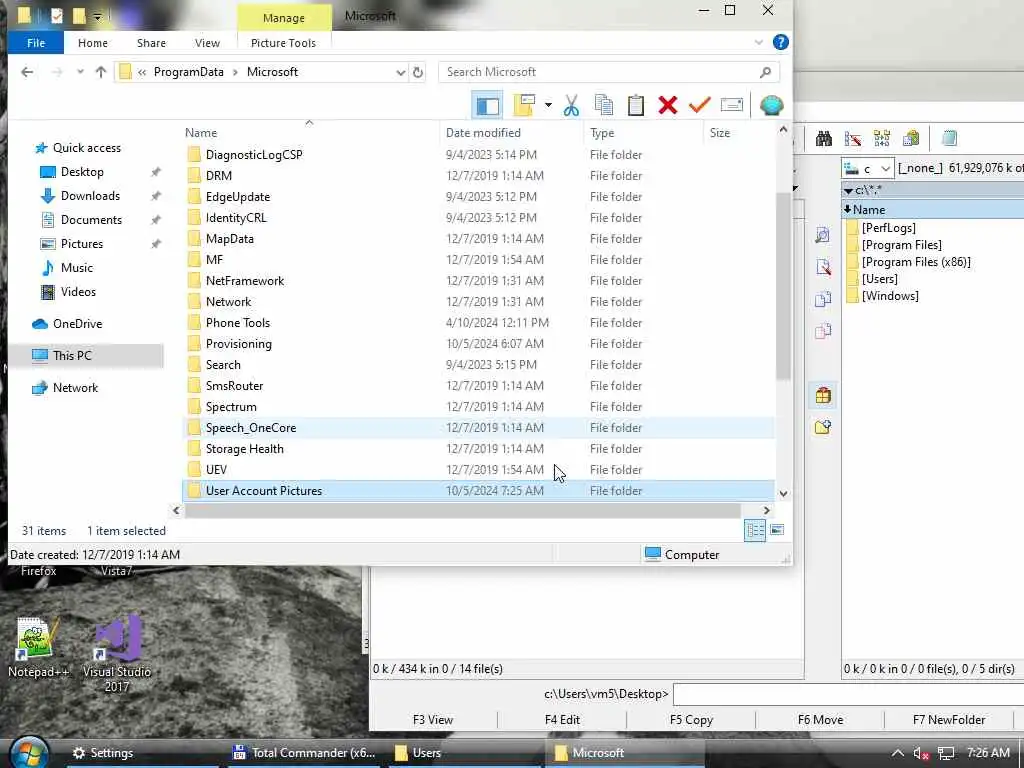
Task: Open the File tab in Explorer
Action: click(x=36, y=43)
